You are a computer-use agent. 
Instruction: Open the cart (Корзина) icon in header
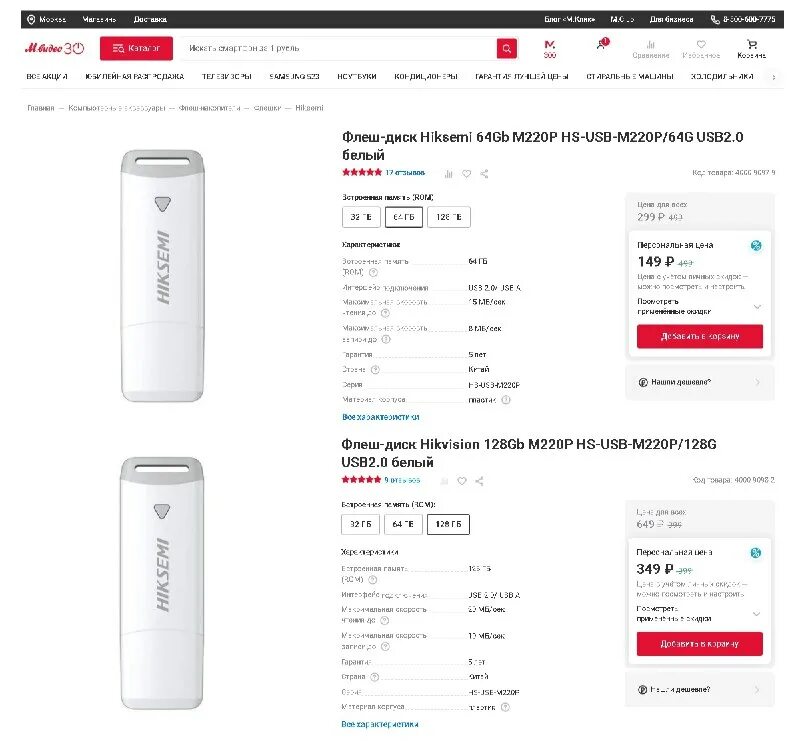(752, 48)
